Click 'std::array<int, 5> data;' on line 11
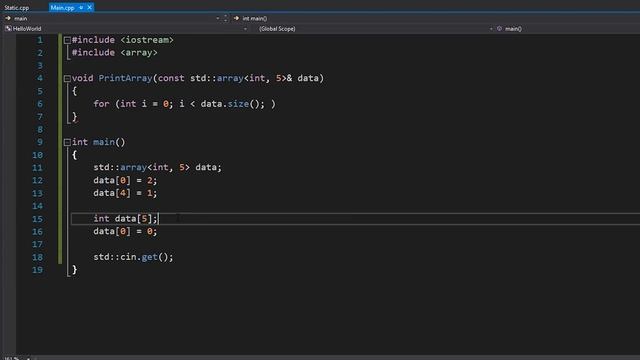Viewport: 640px width, 360px height. pyautogui.click(x=158, y=167)
